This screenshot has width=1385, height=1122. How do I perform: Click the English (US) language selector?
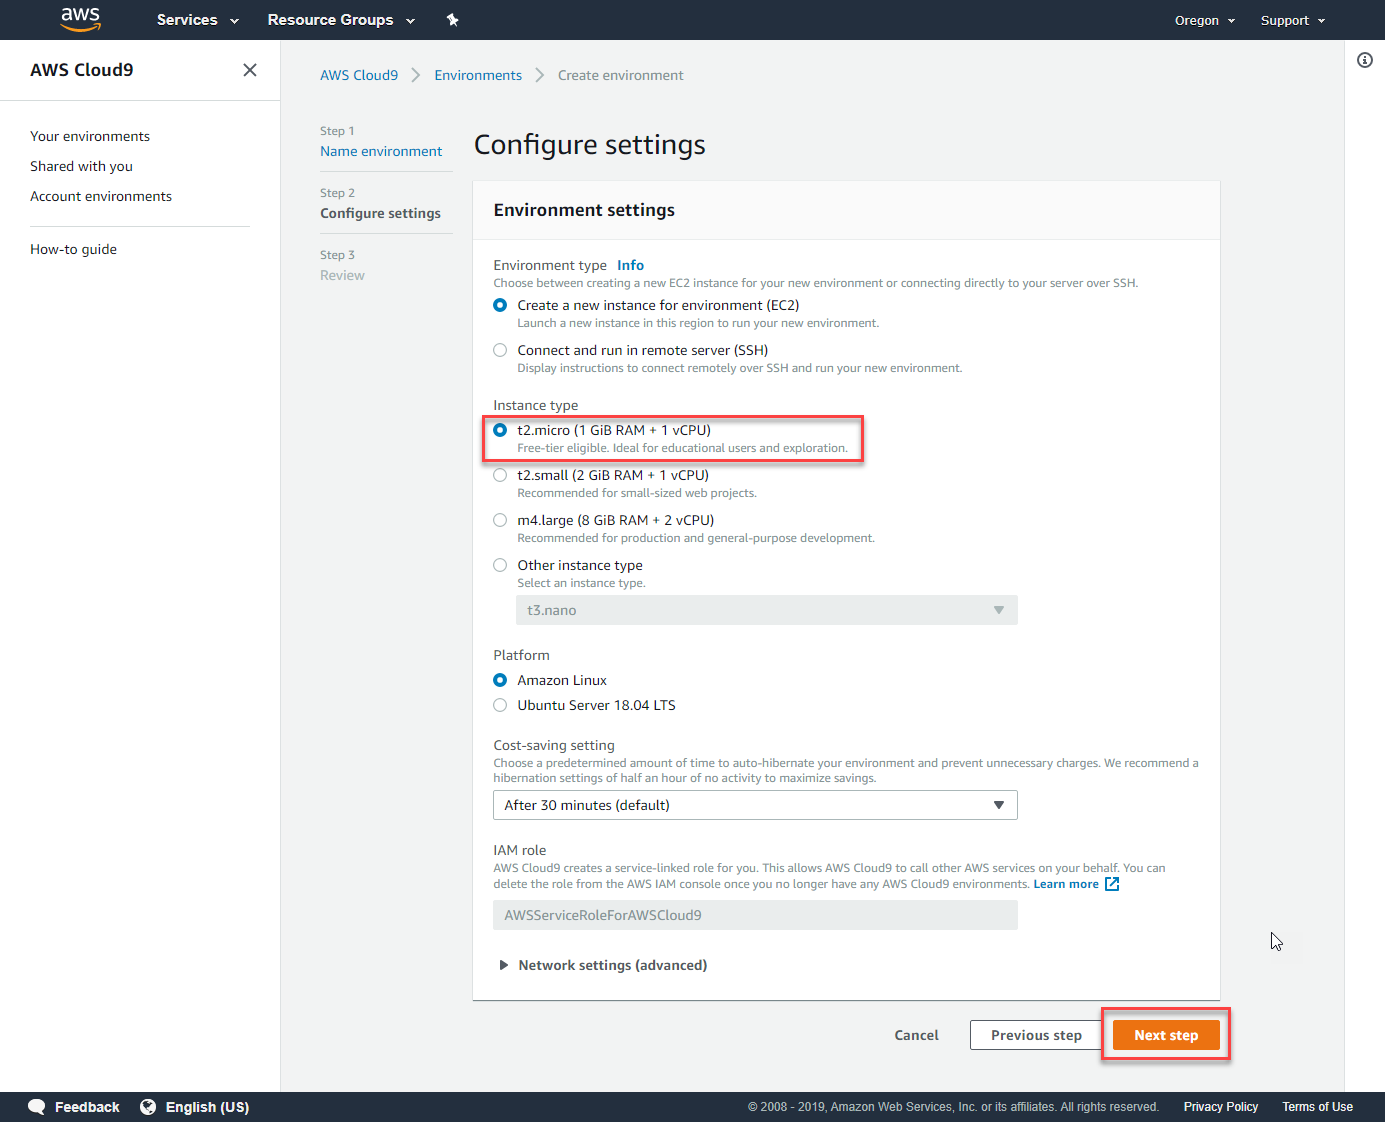pyautogui.click(x=207, y=1107)
